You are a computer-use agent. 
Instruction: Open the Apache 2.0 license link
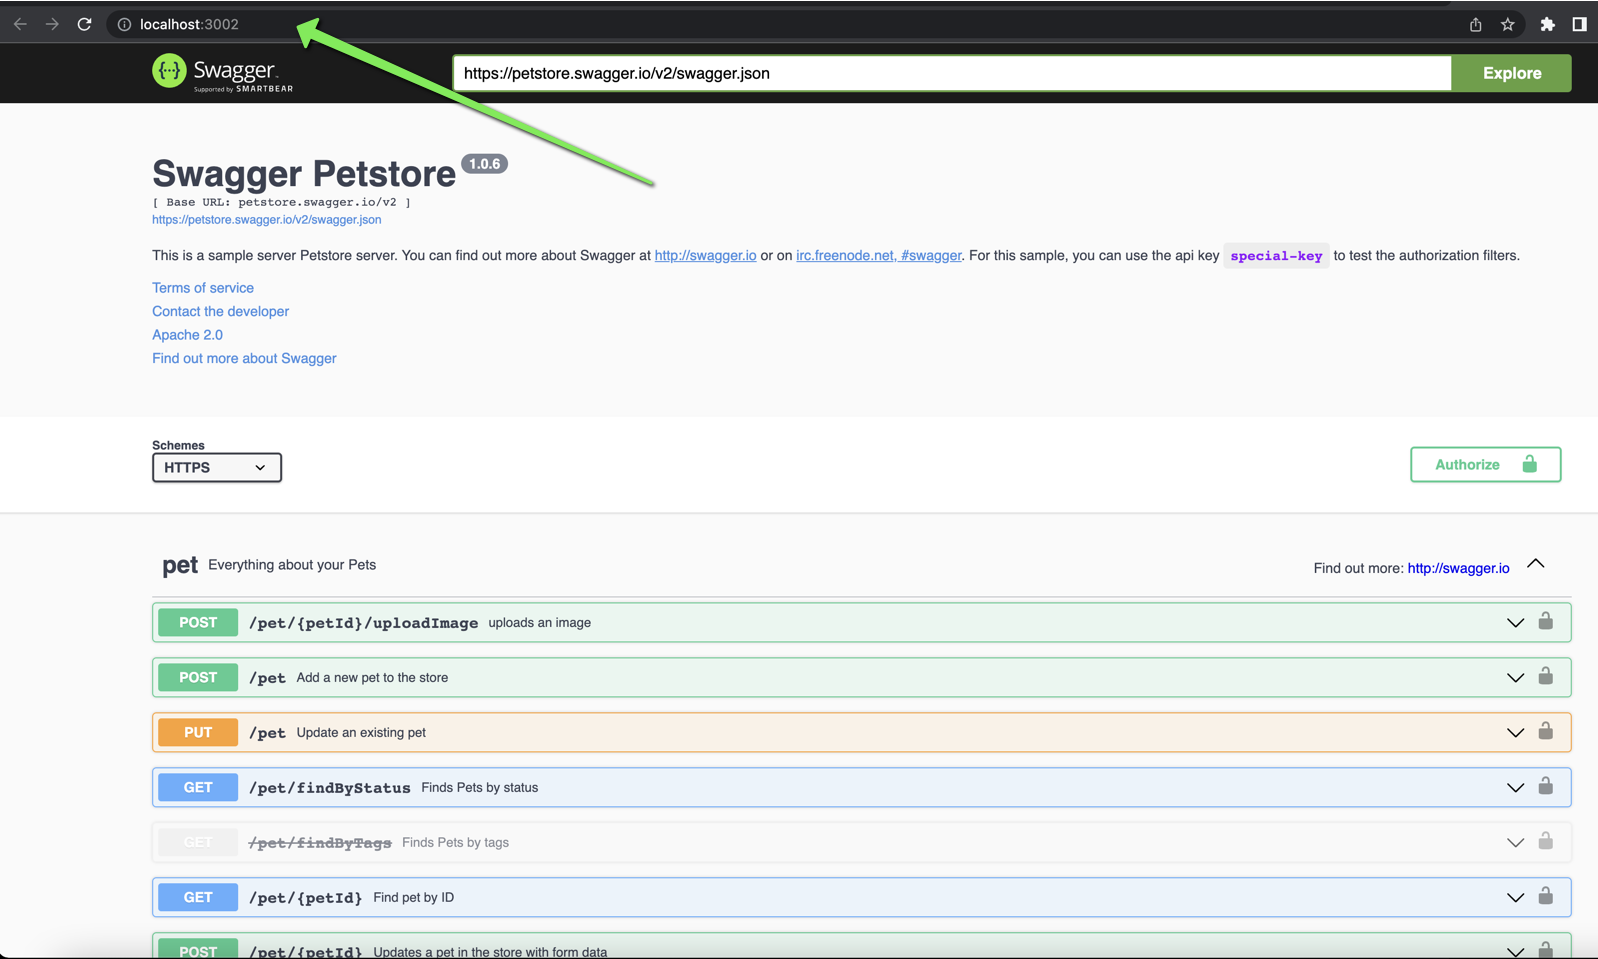coord(187,335)
